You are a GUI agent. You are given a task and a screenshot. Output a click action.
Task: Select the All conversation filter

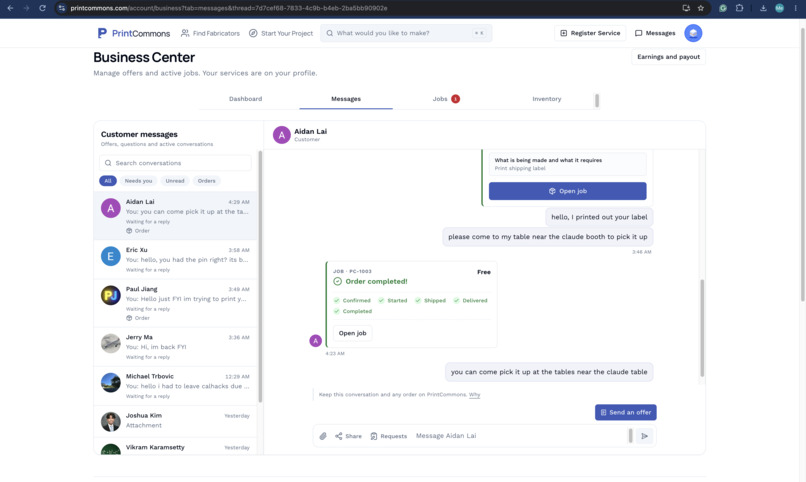coord(107,181)
